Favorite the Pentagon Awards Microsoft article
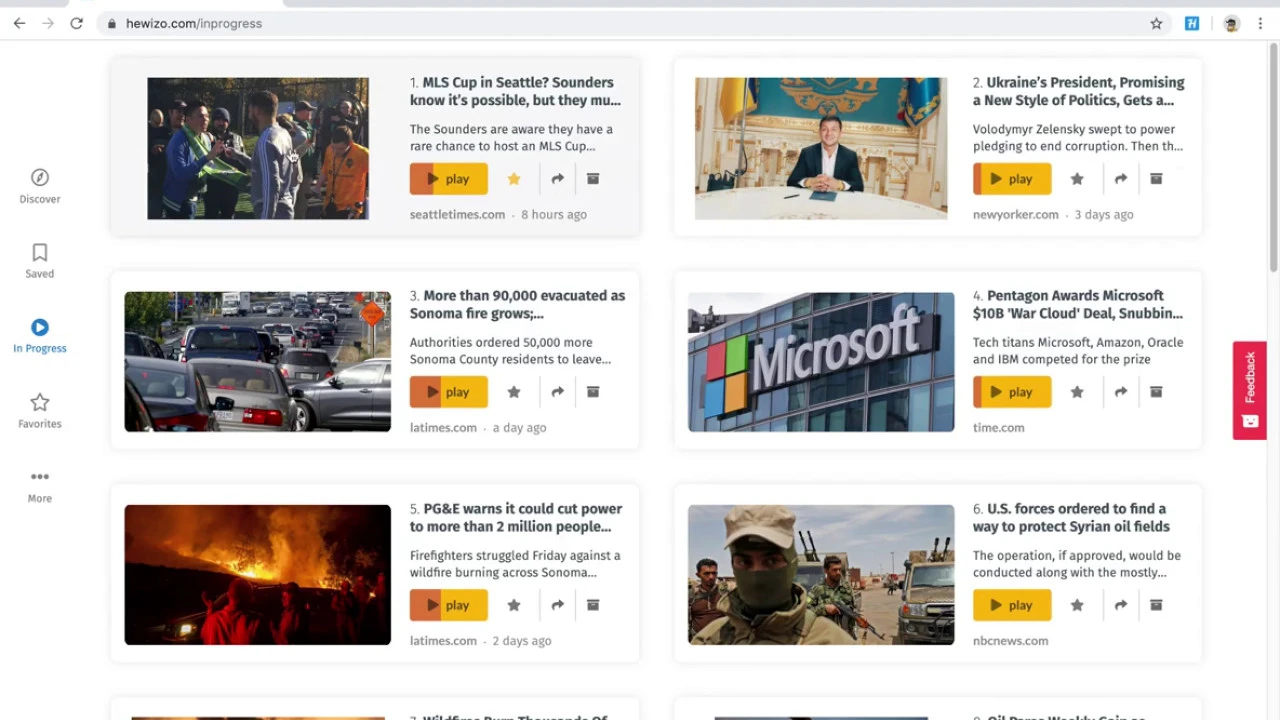Viewport: 1280px width, 720px height. tap(1077, 392)
